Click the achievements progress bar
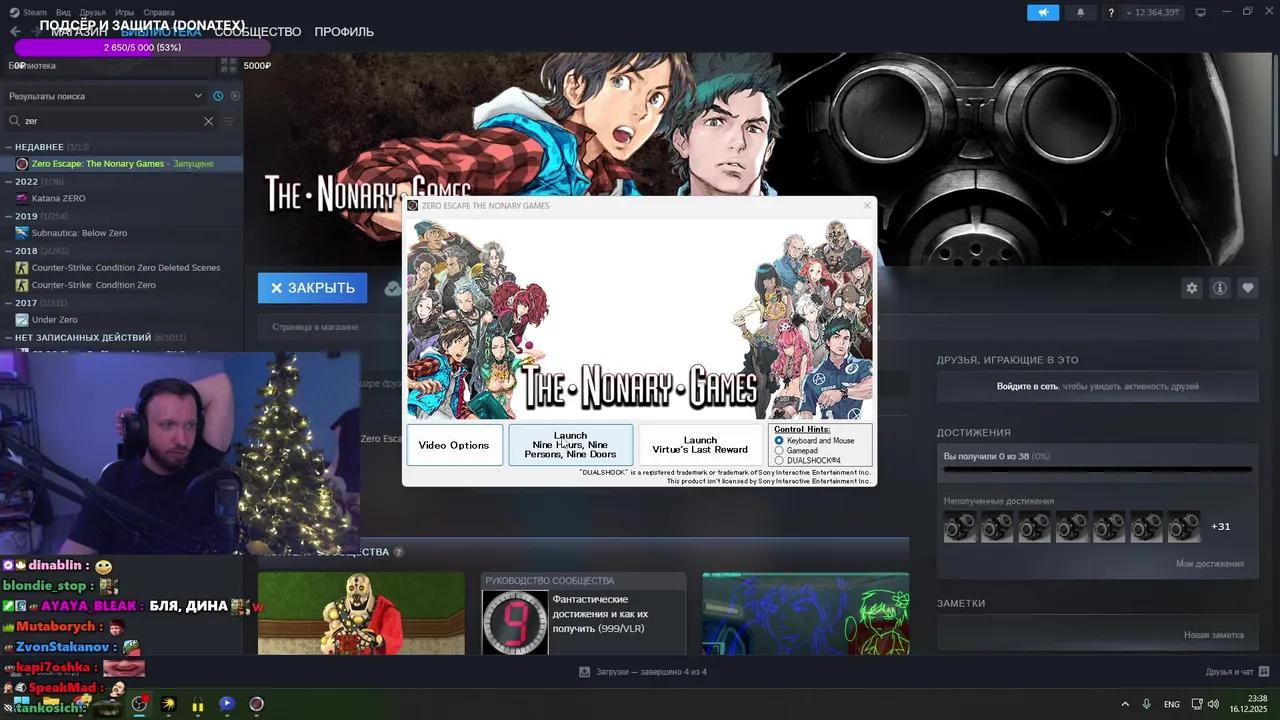 click(1097, 468)
